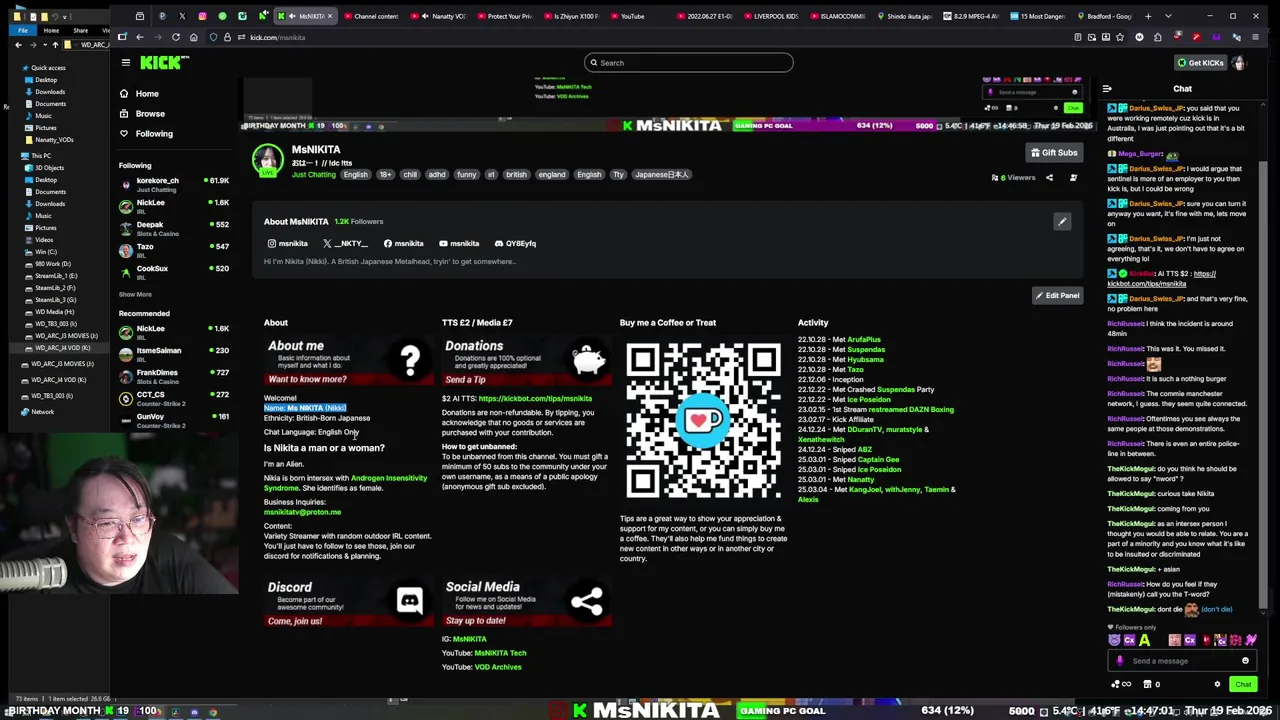Image resolution: width=1280 pixels, height=720 pixels.
Task: Select Quick access in File Explorer
Action: click(48, 67)
